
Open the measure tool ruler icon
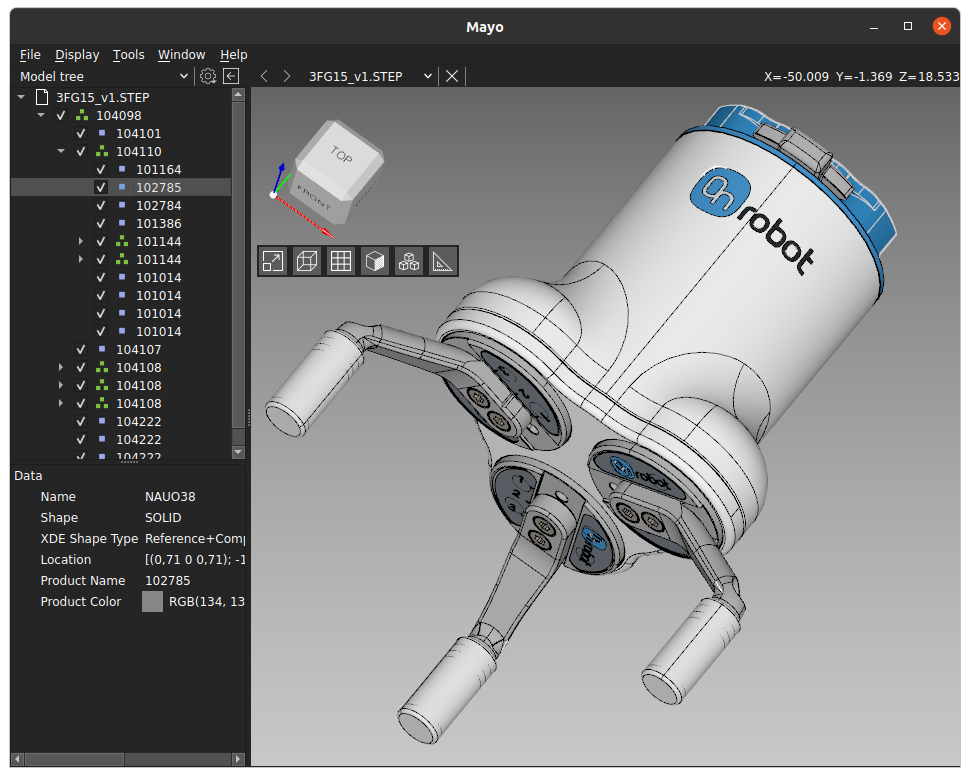click(x=442, y=261)
